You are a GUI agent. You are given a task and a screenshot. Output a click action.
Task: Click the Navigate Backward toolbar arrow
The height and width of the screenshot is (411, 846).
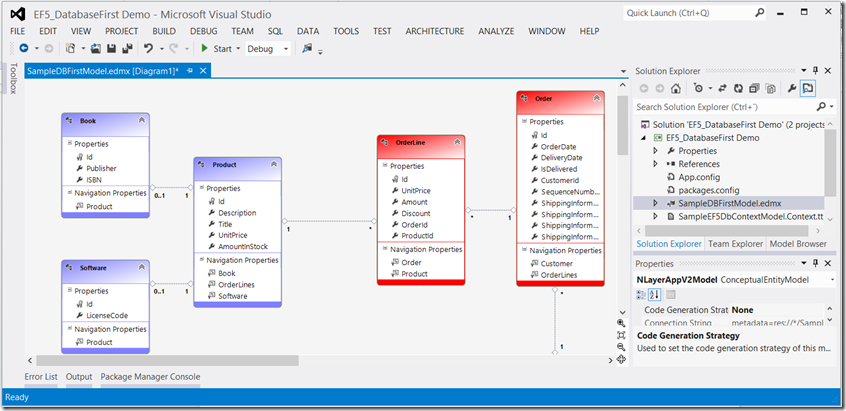[23, 48]
